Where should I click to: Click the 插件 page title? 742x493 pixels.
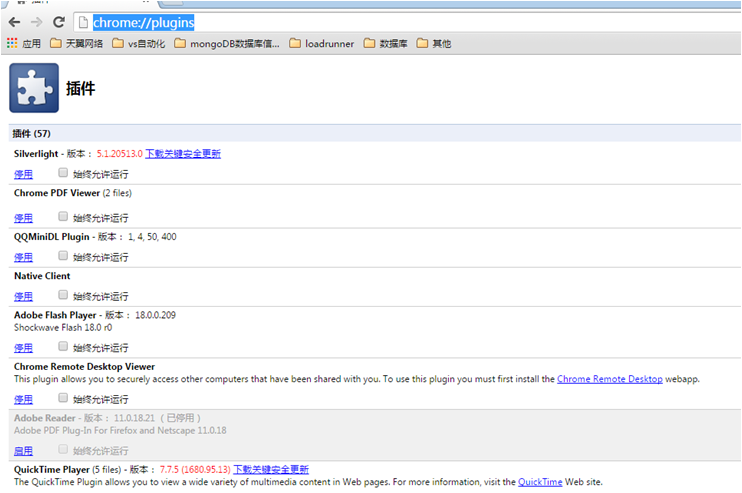(80, 88)
